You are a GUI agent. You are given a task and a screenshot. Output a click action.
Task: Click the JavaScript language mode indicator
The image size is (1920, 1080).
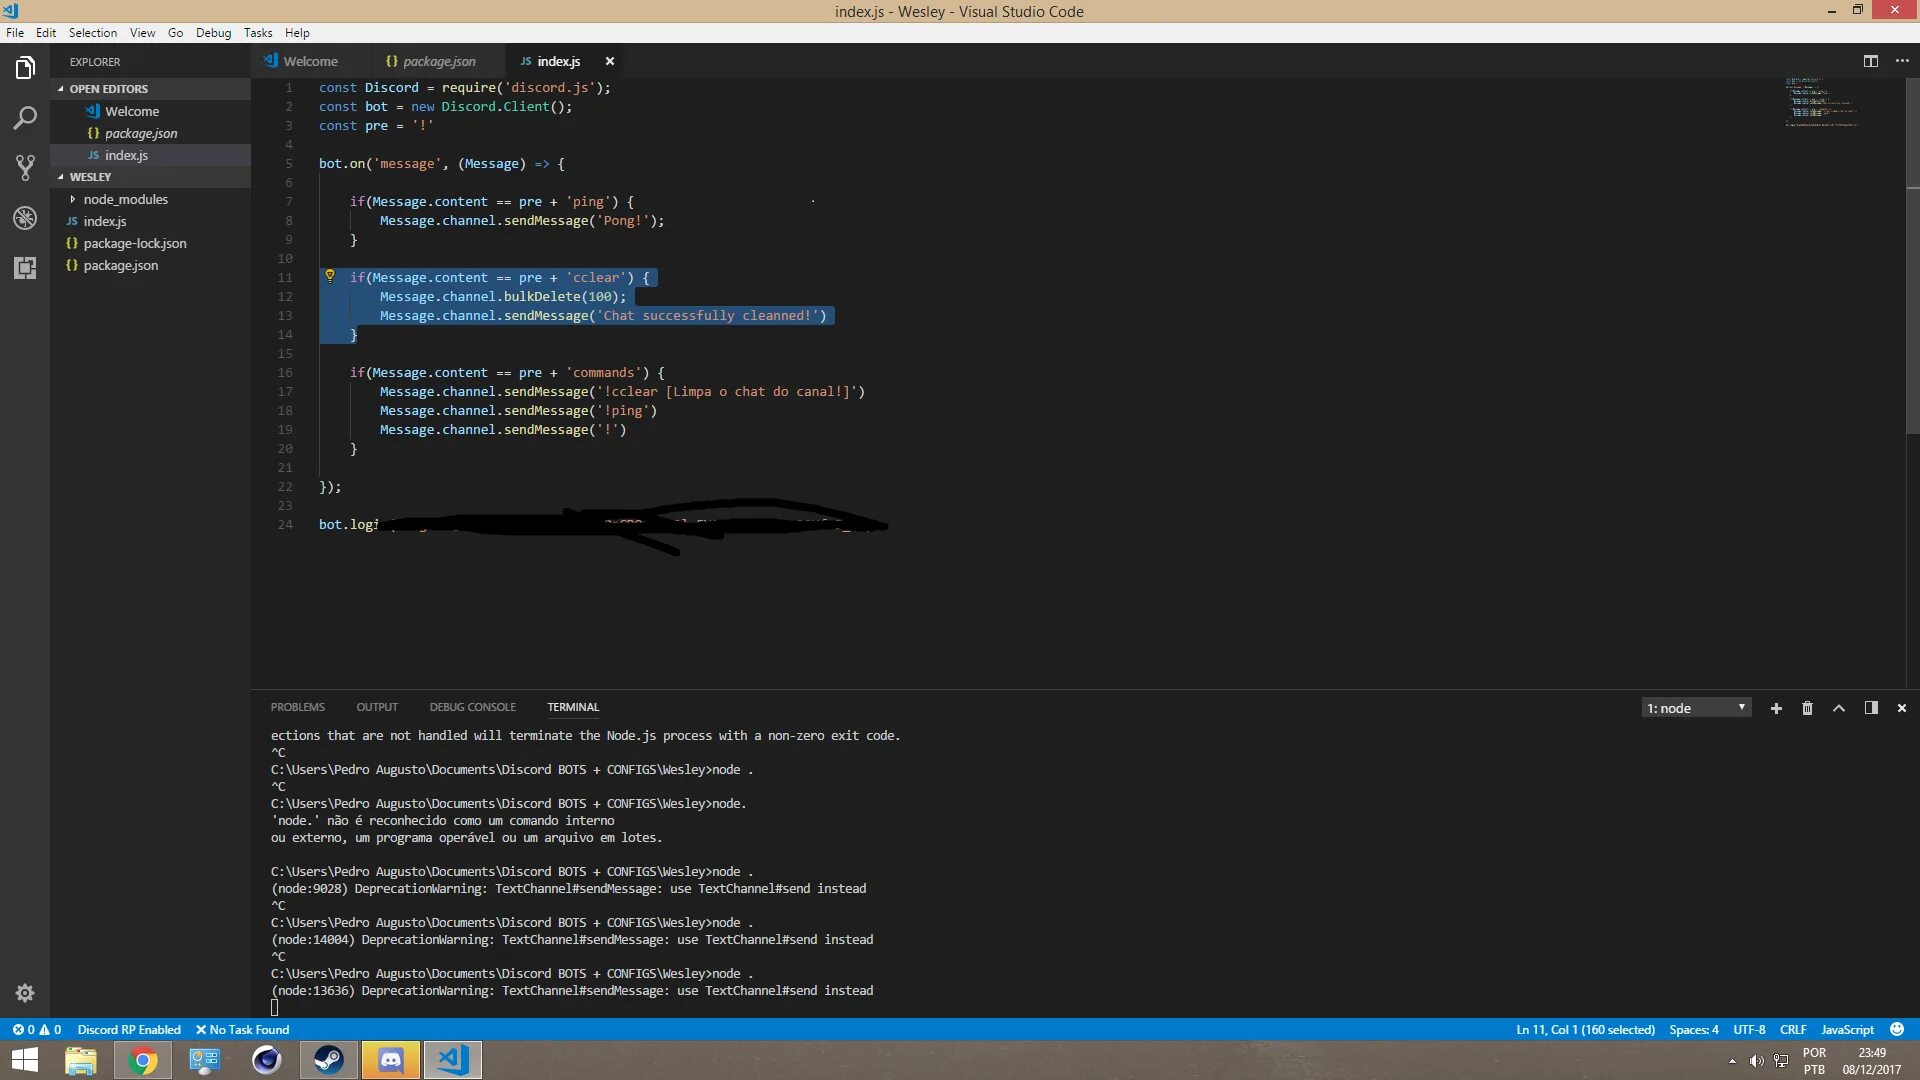pos(1847,1029)
